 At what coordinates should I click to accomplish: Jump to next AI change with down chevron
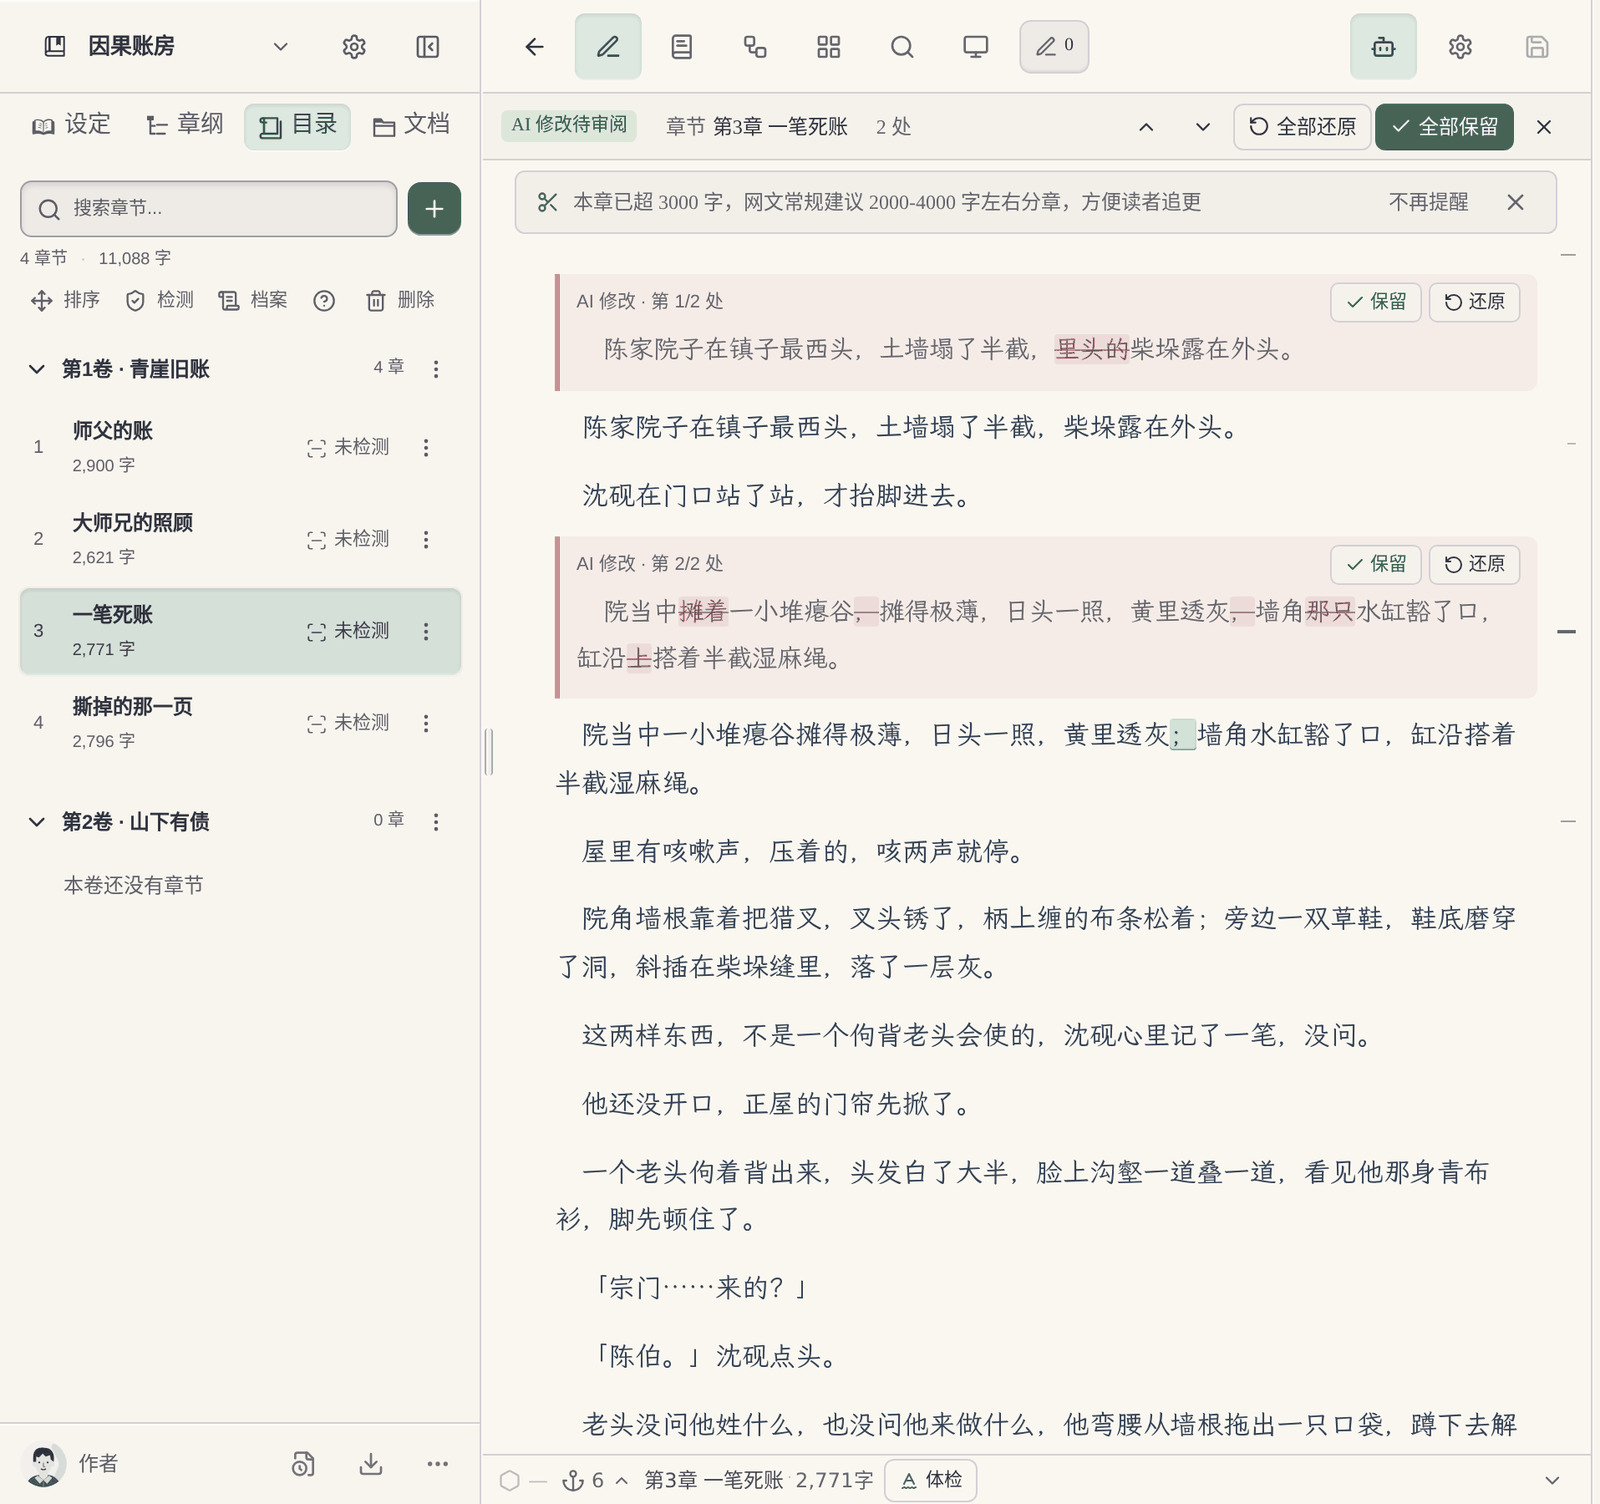click(1203, 127)
